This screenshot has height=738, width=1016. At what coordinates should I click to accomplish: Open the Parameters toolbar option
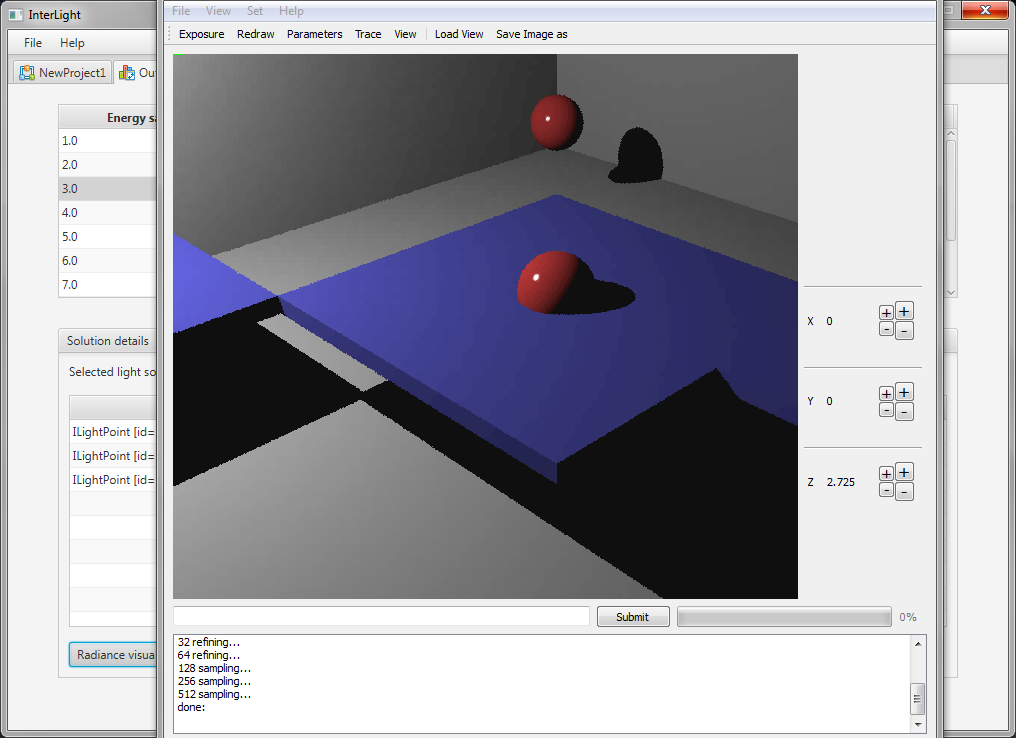click(x=314, y=34)
